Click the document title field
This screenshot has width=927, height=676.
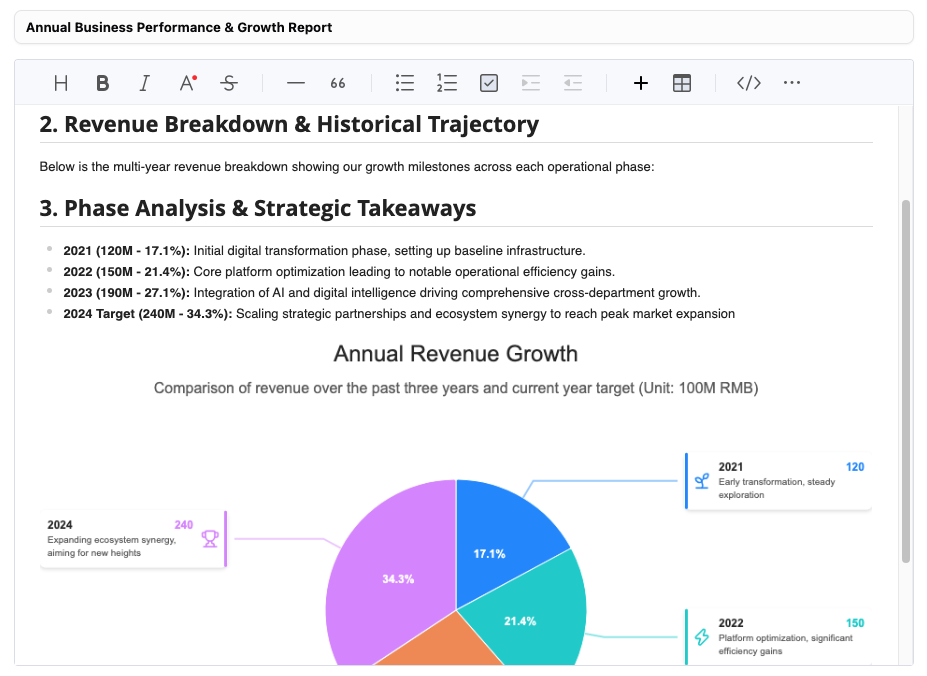pos(464,28)
